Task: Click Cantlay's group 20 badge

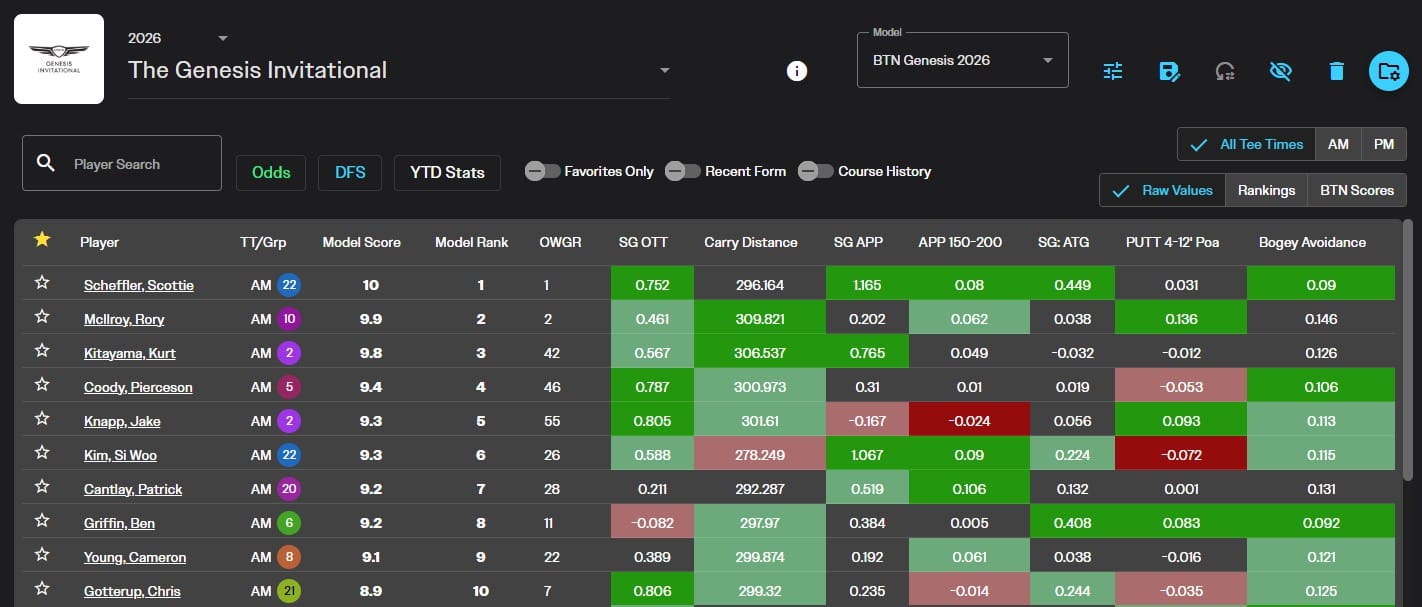Action: point(289,489)
